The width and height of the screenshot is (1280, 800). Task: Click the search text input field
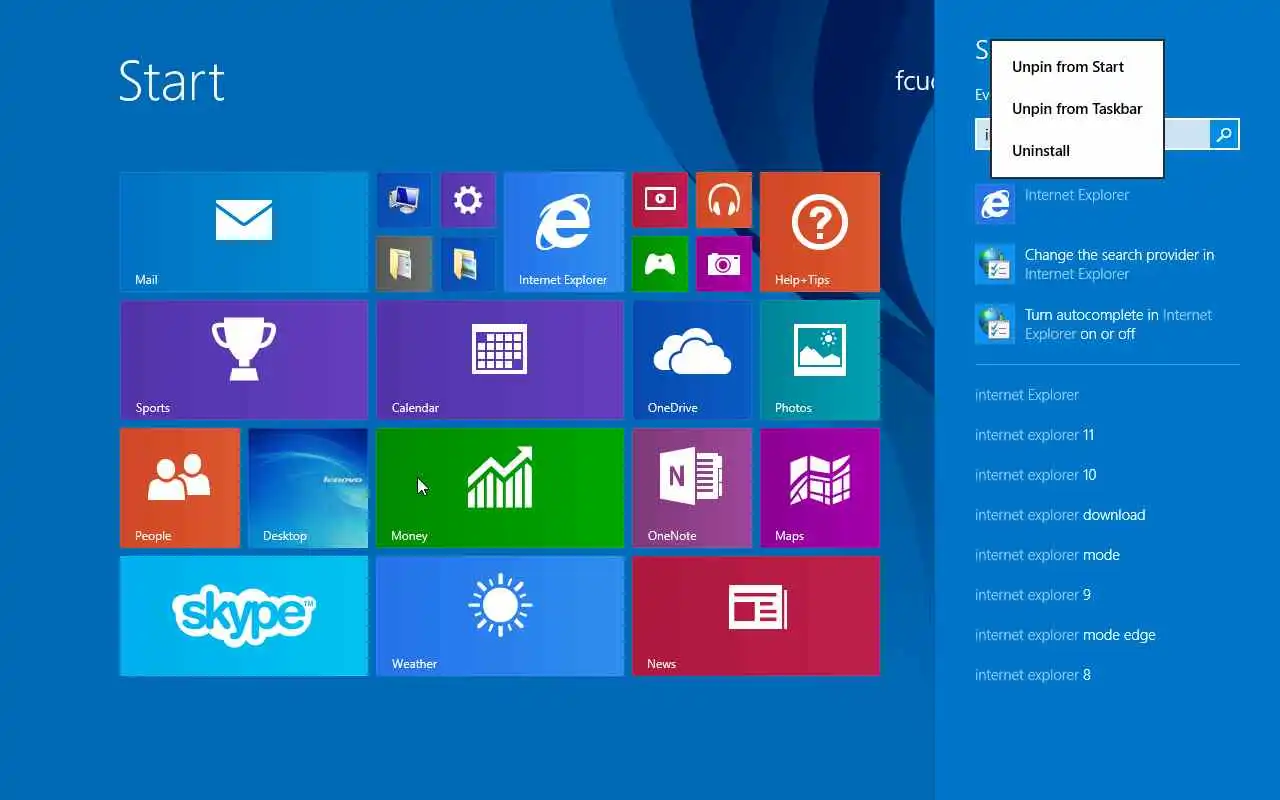coord(1092,134)
